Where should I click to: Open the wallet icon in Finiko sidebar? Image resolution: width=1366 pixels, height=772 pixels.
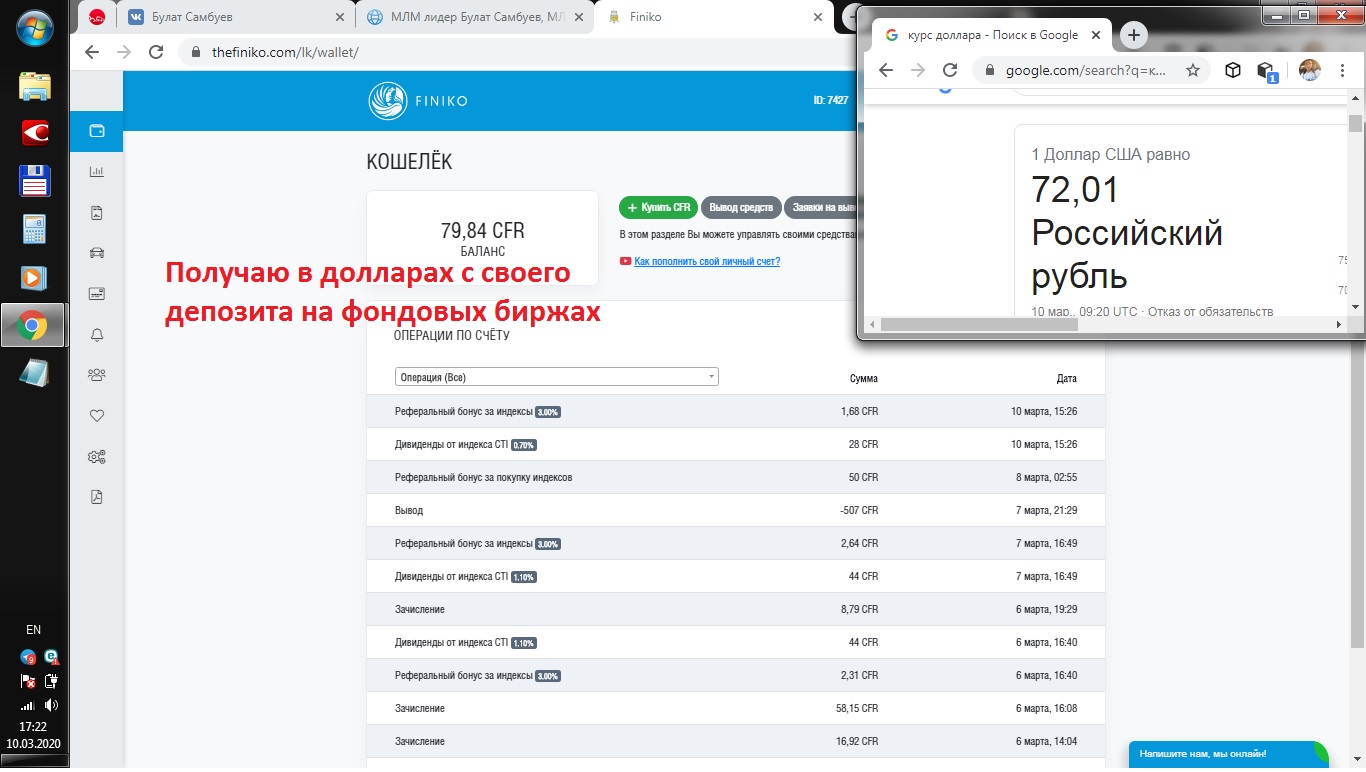click(x=97, y=131)
